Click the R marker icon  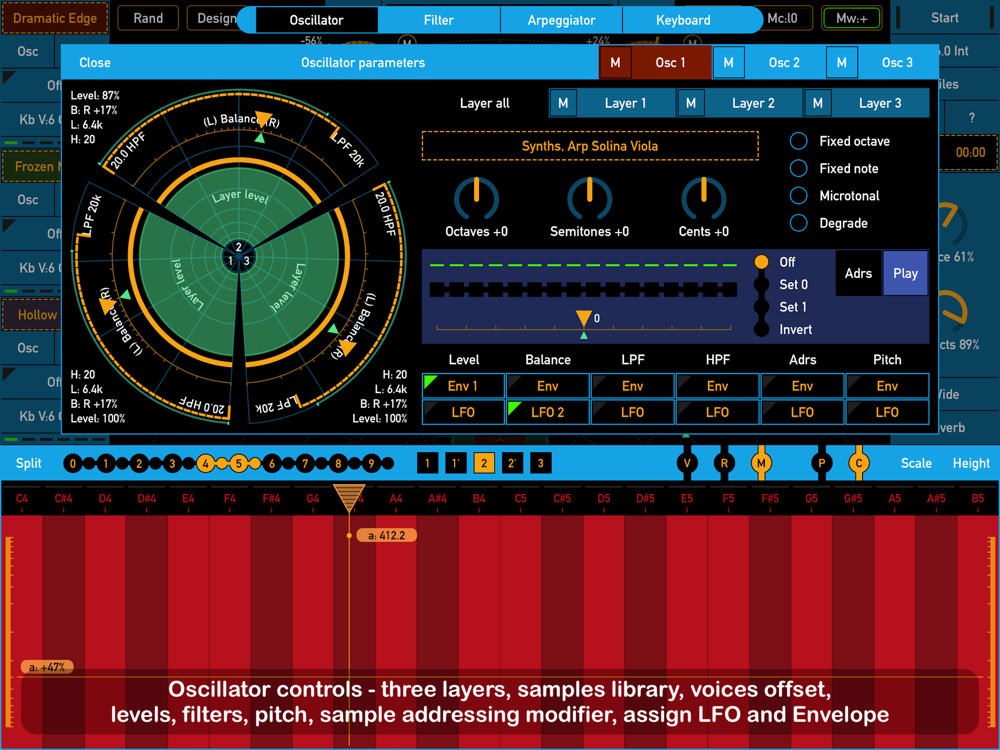coord(724,463)
